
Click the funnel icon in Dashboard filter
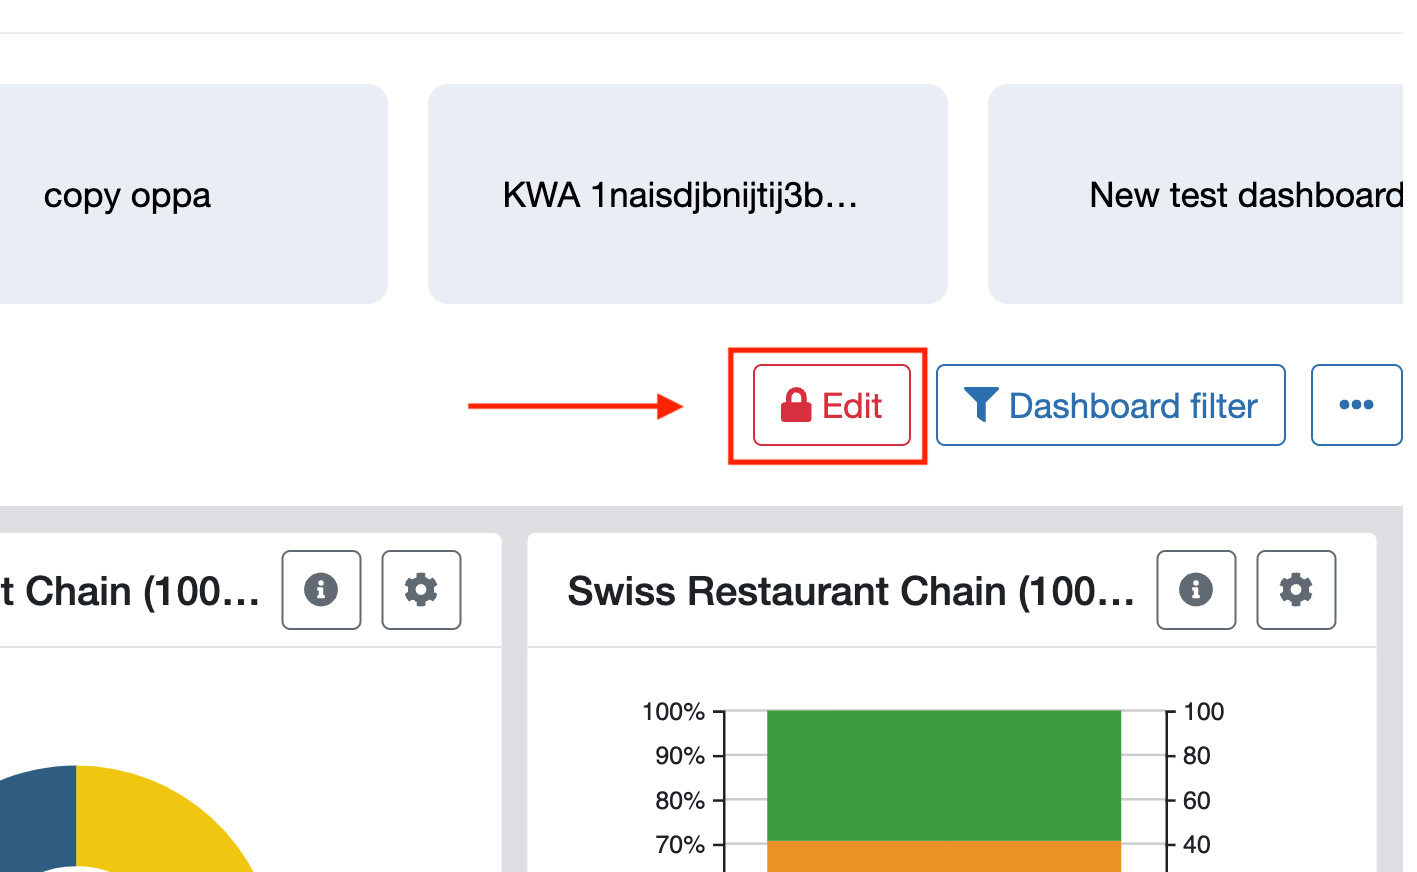pyautogui.click(x=980, y=405)
